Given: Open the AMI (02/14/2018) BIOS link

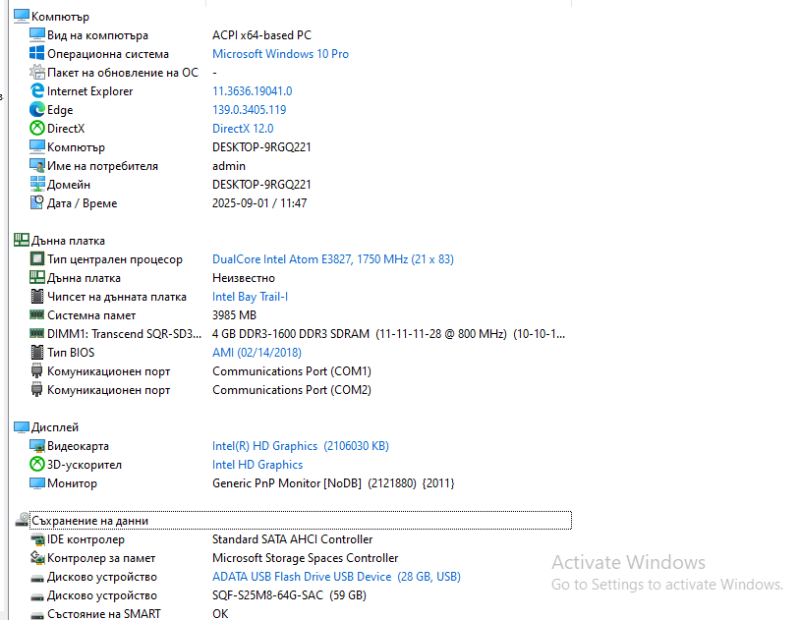Looking at the screenshot, I should point(256,352).
